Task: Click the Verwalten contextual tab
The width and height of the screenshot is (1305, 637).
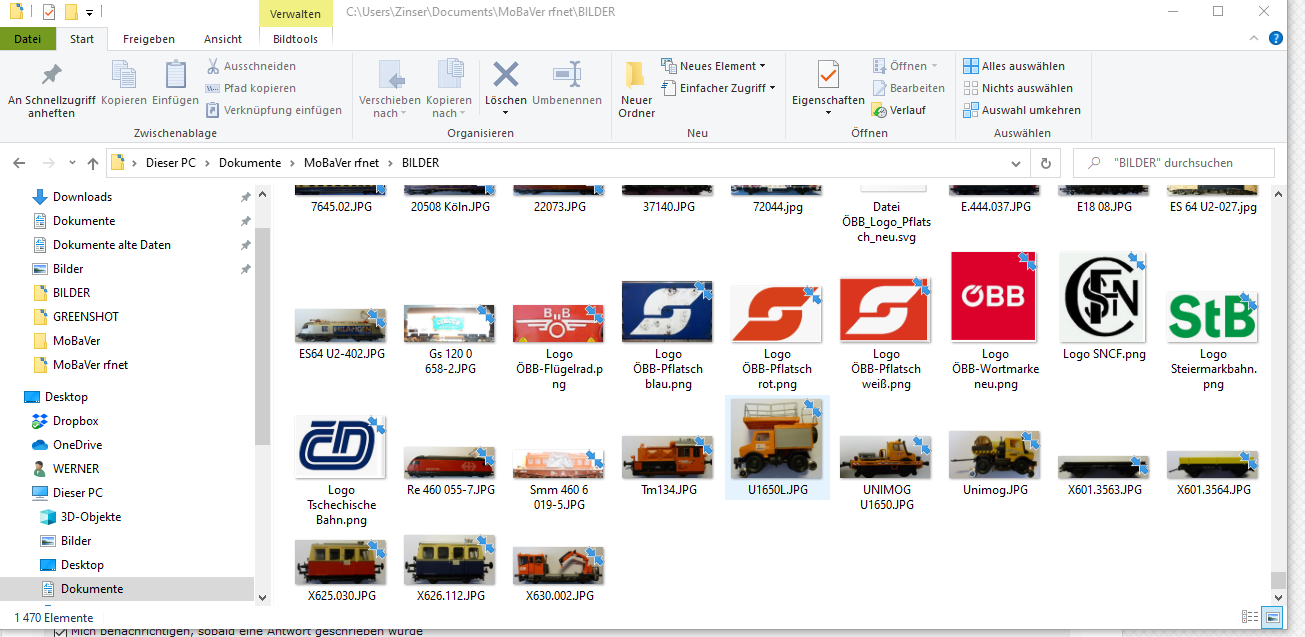Action: pyautogui.click(x=295, y=14)
